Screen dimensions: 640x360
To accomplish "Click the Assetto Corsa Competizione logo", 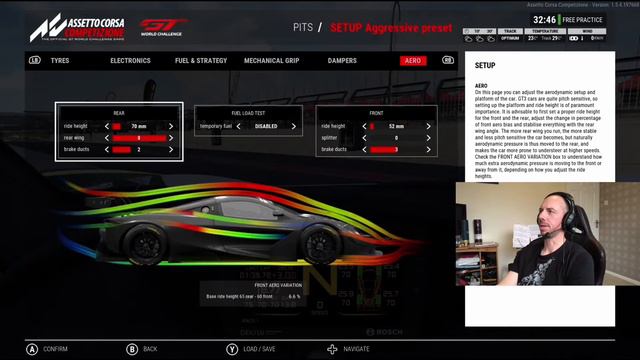I will (77, 27).
